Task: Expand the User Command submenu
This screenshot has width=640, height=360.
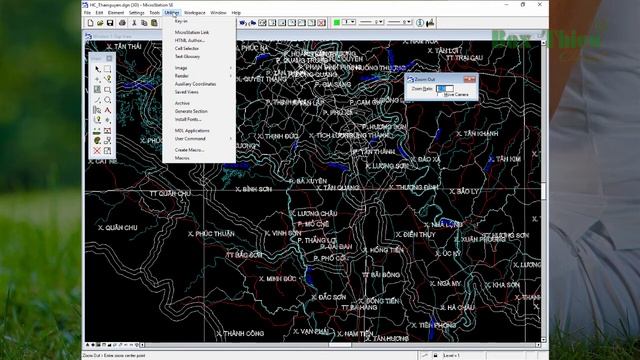Action: (199, 139)
